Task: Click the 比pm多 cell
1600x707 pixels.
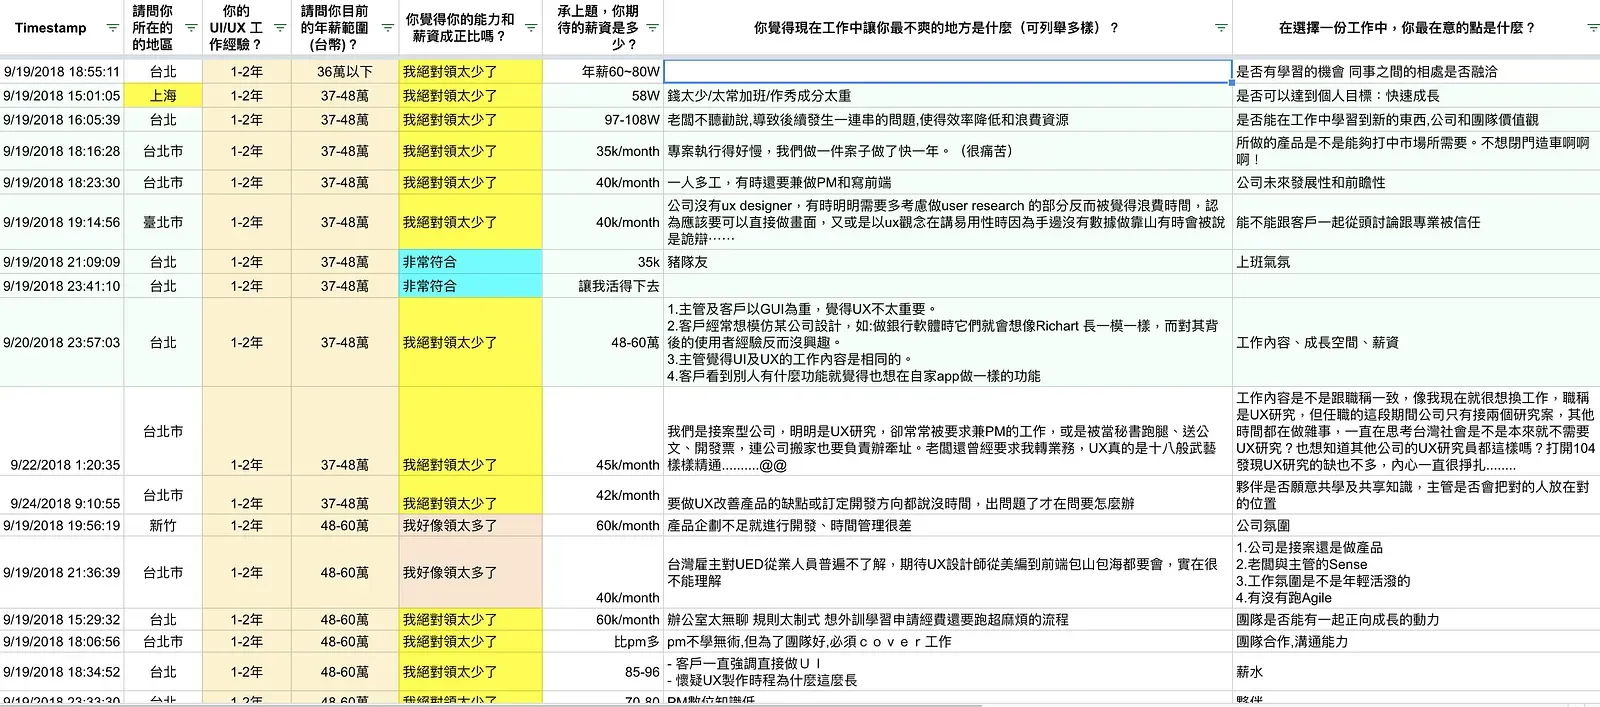Action: [603, 642]
